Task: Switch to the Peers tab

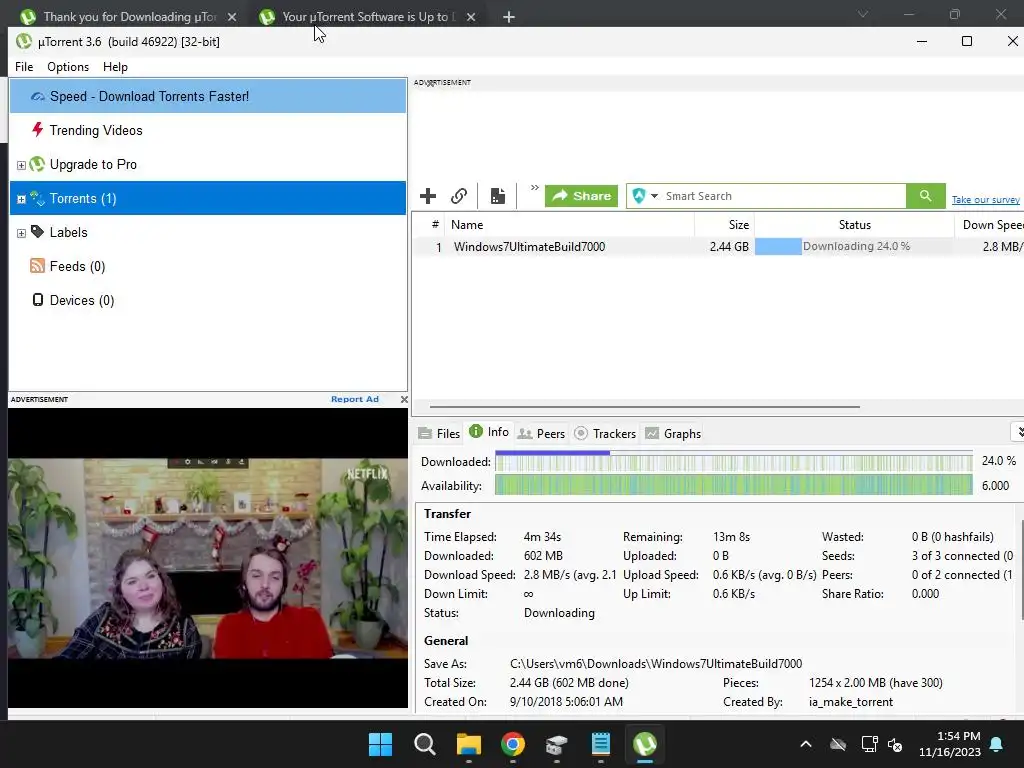Action: 541,434
